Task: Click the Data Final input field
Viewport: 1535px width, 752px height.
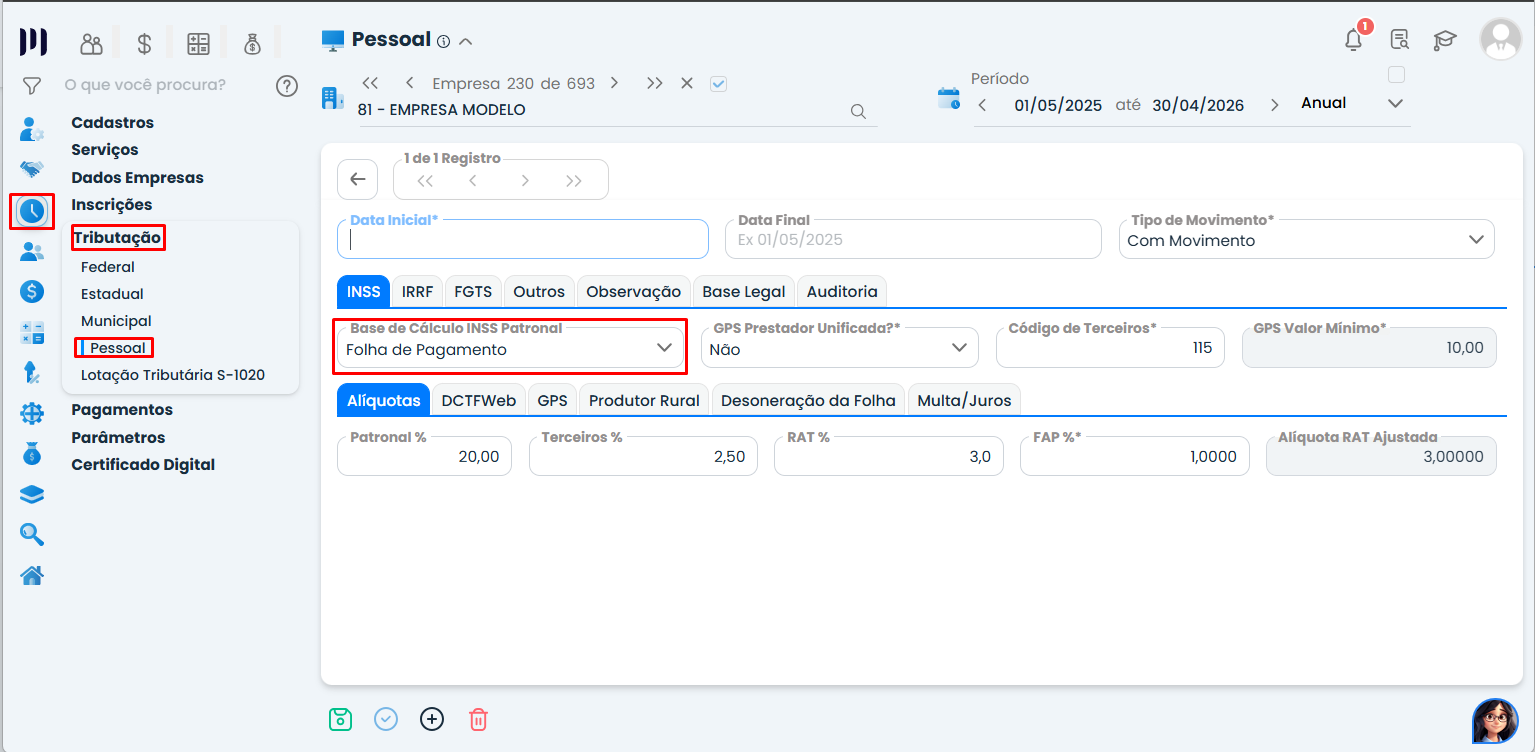Action: click(912, 240)
